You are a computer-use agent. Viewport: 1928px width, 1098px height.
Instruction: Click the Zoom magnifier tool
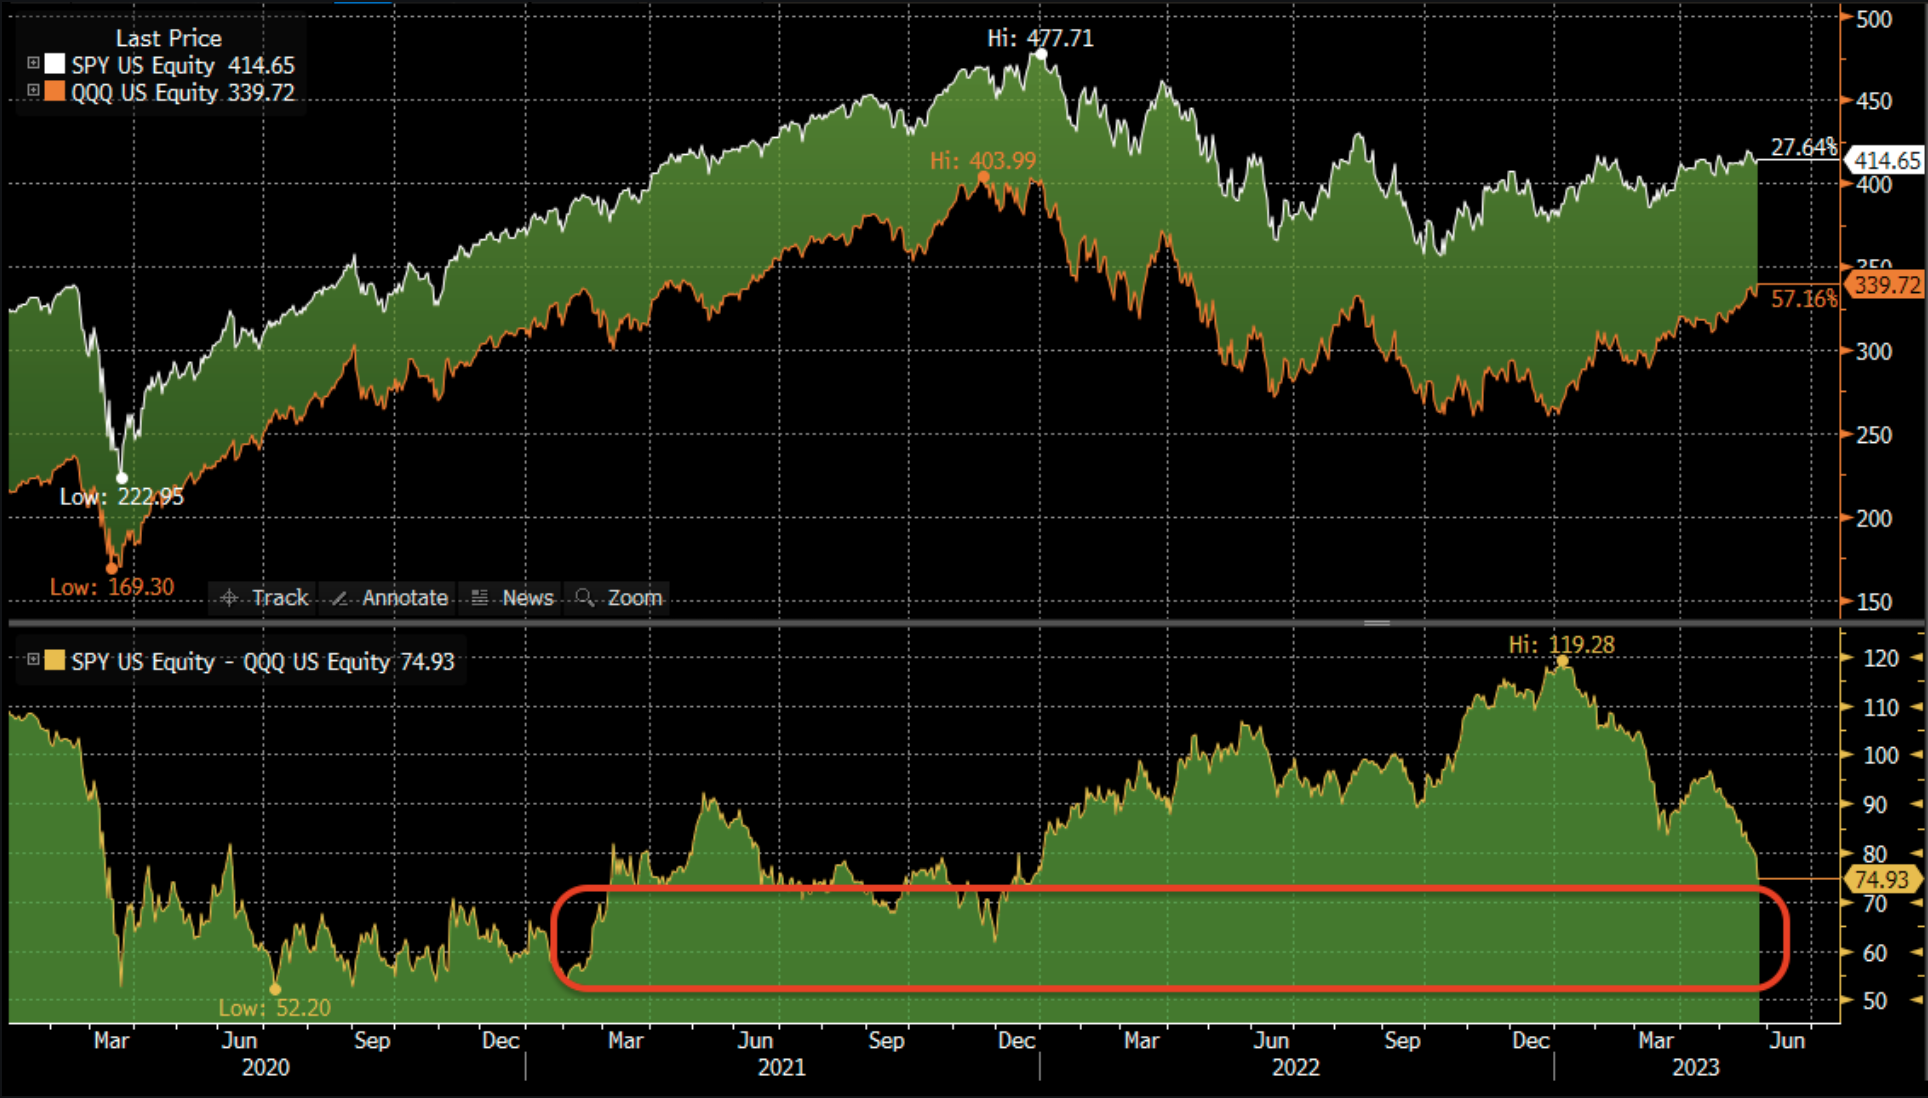click(x=619, y=598)
